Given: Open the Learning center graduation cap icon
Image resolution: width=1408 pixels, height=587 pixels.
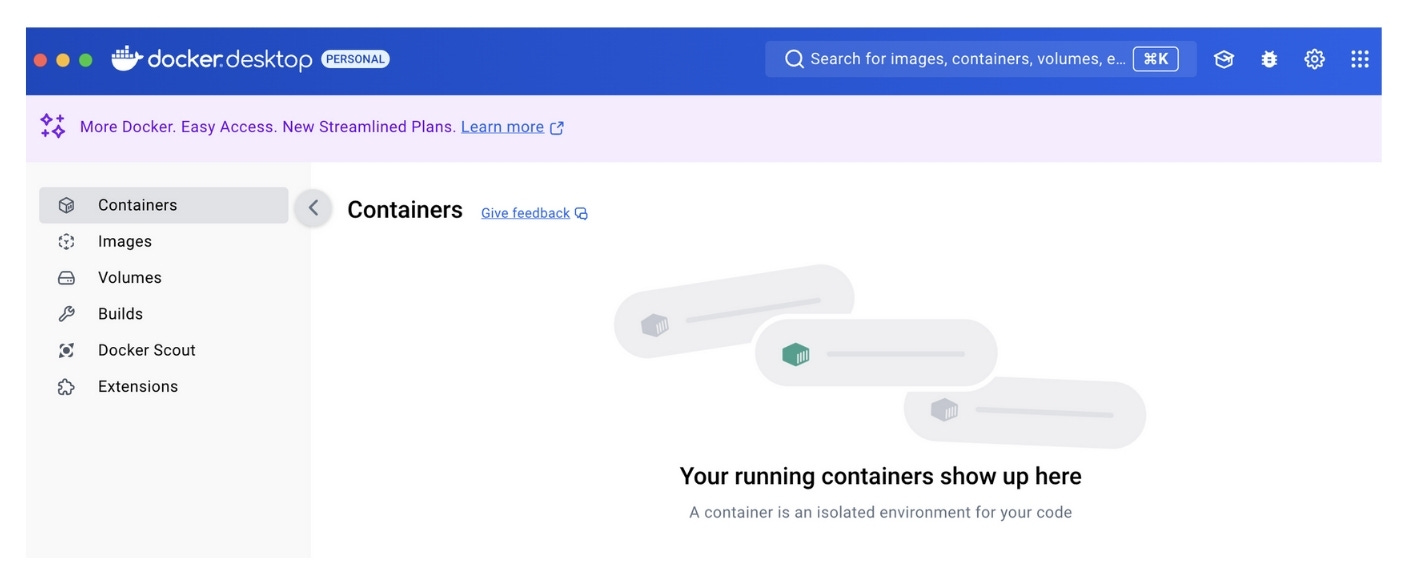Looking at the screenshot, I should 1223,59.
